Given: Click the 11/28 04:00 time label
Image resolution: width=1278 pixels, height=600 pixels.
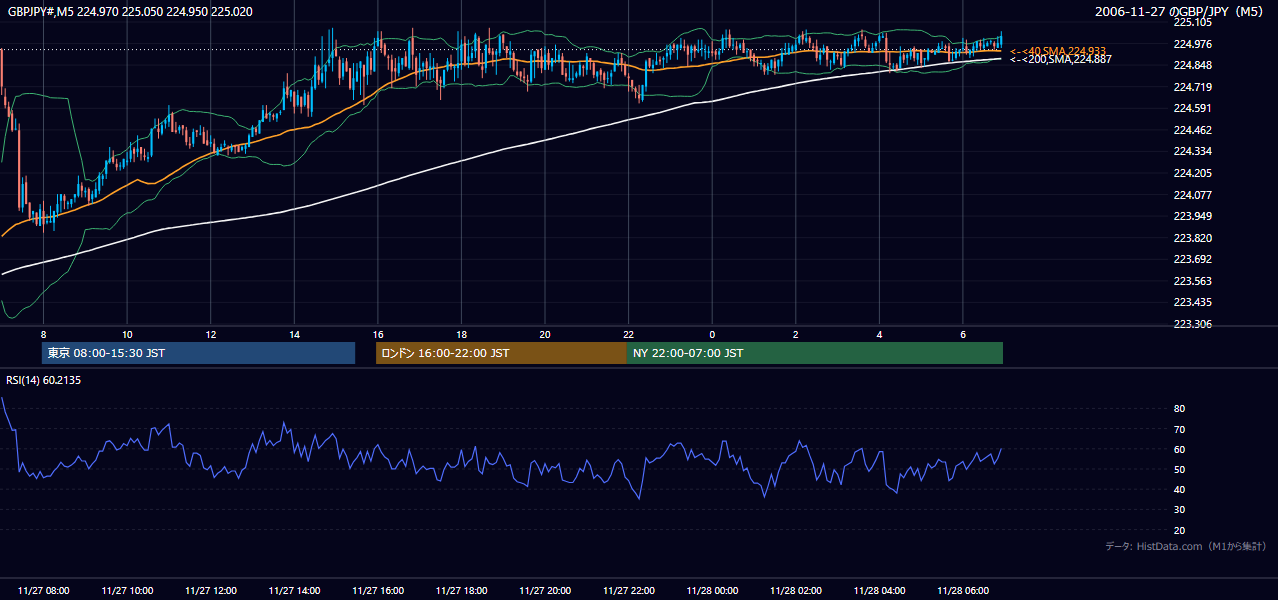Looking at the screenshot, I should pyautogui.click(x=879, y=590).
